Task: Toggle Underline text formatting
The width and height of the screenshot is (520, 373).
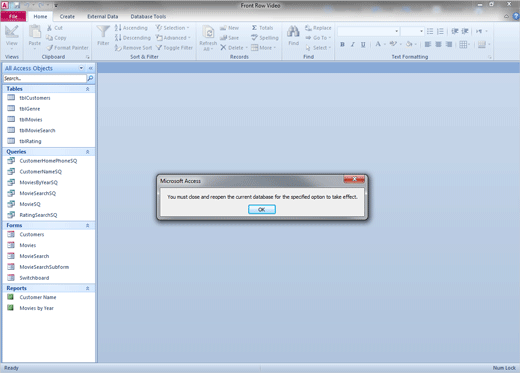Action: click(363, 44)
